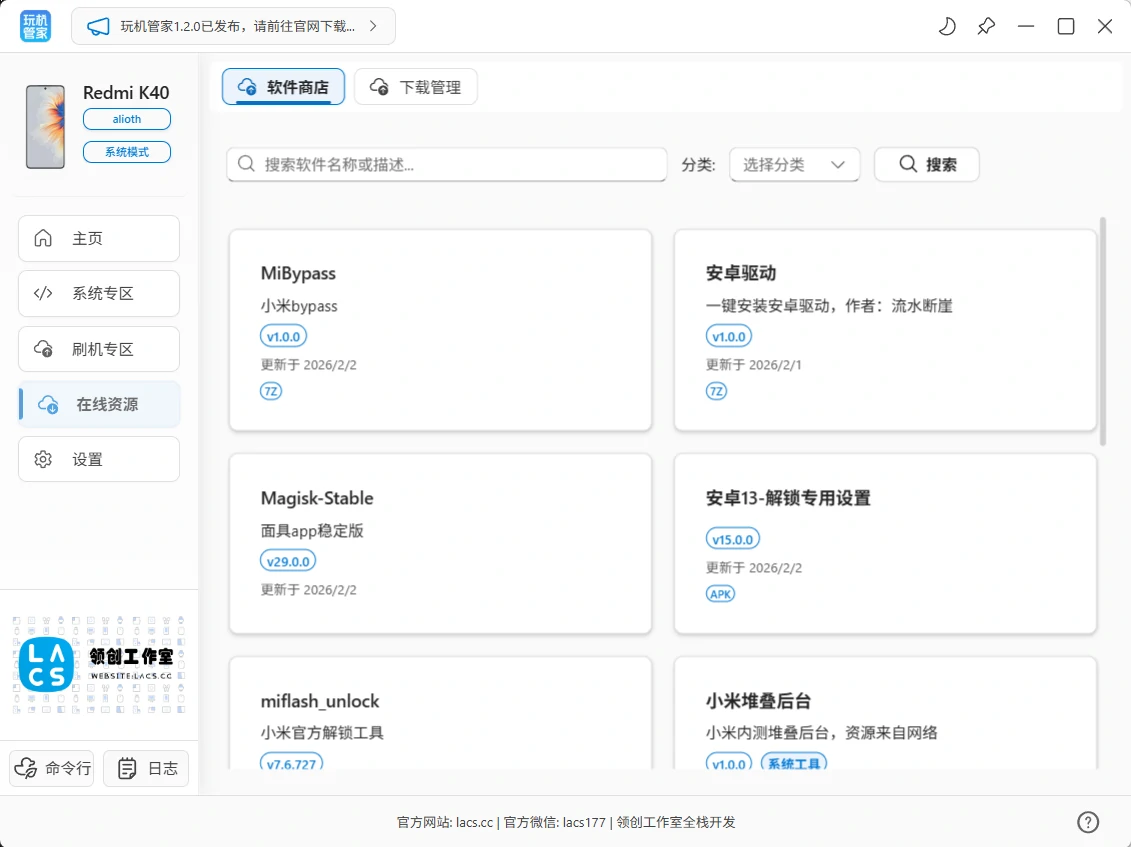Open the 命令行 terminal button

coord(52,768)
